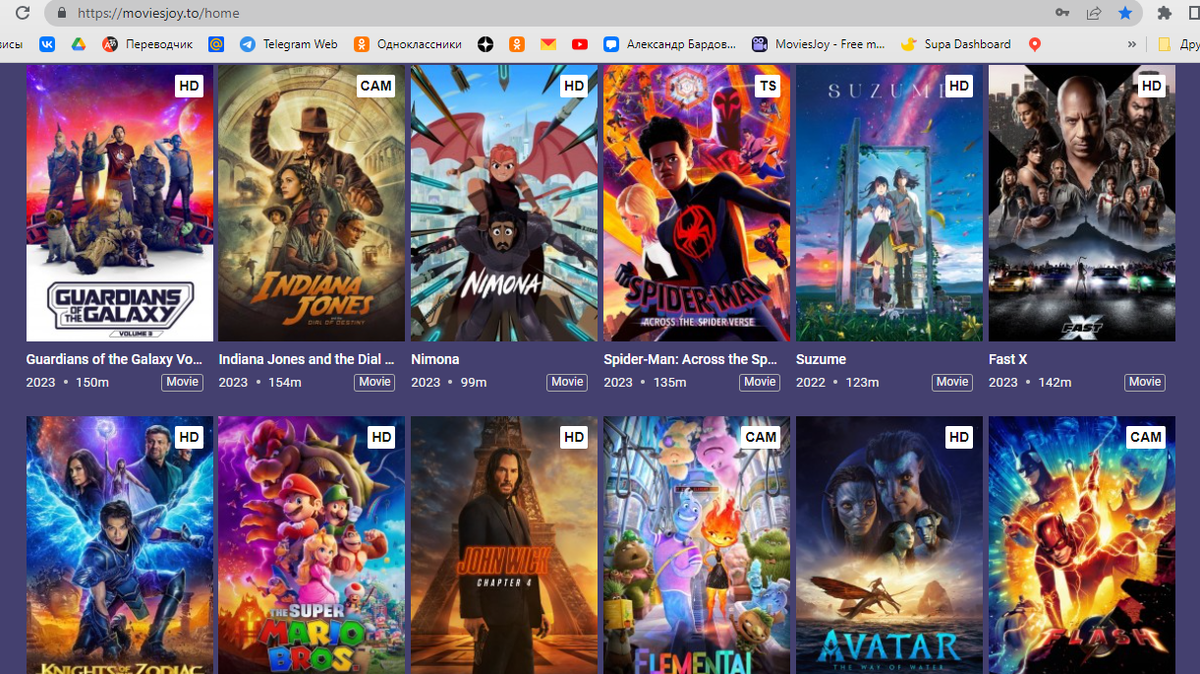Screen dimensions: 1200x674
Task: Click the HD badge on Avatar poster
Action: [959, 437]
